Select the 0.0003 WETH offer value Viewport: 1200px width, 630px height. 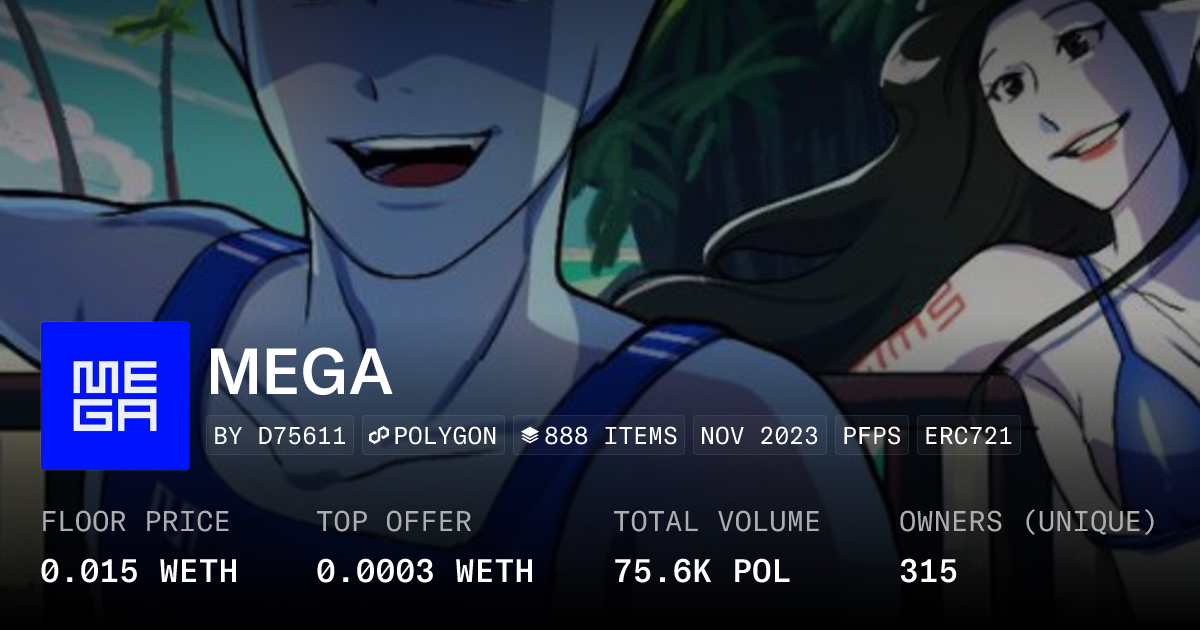click(x=425, y=571)
